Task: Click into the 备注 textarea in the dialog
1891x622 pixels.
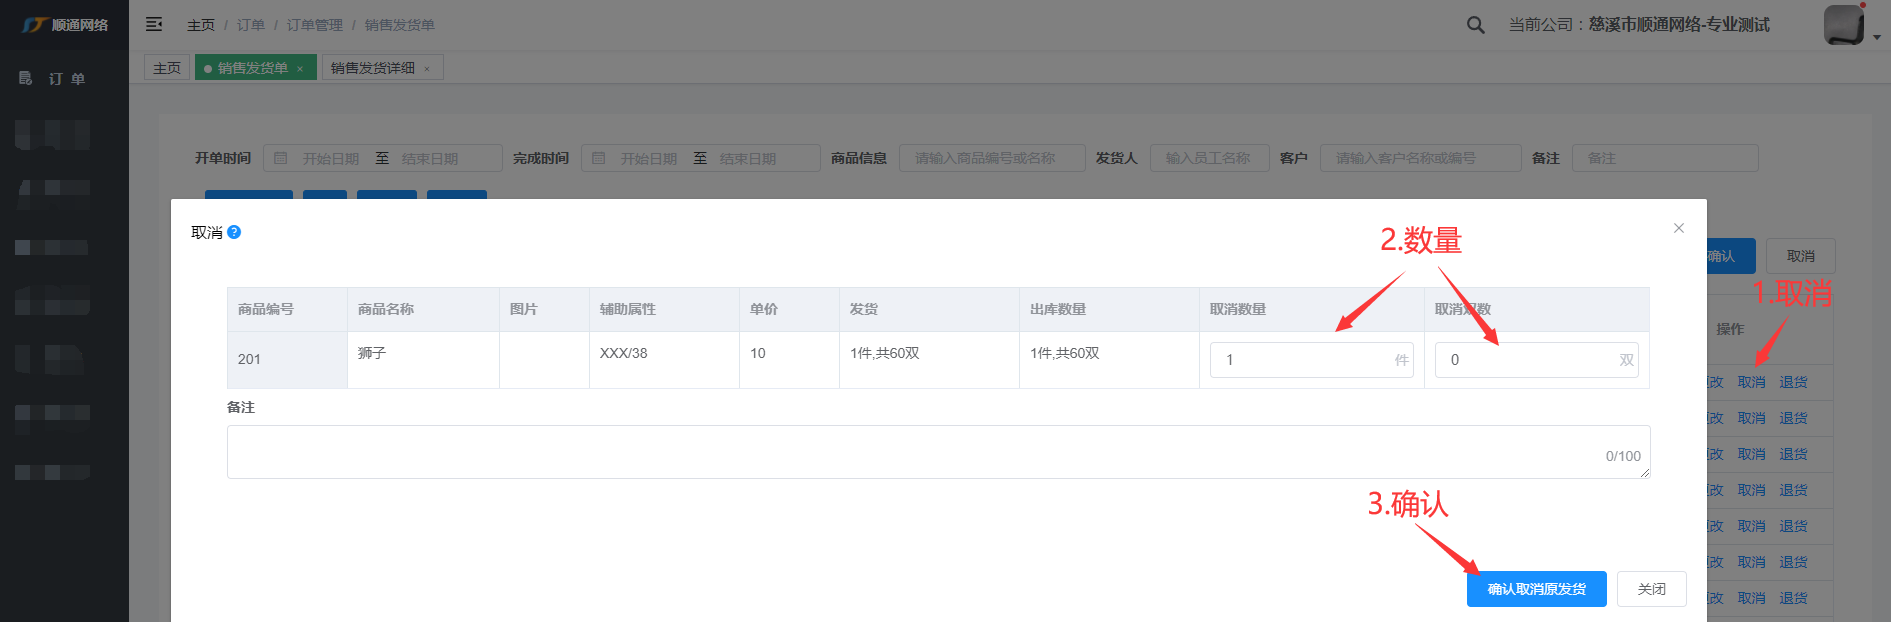Action: pos(937,452)
